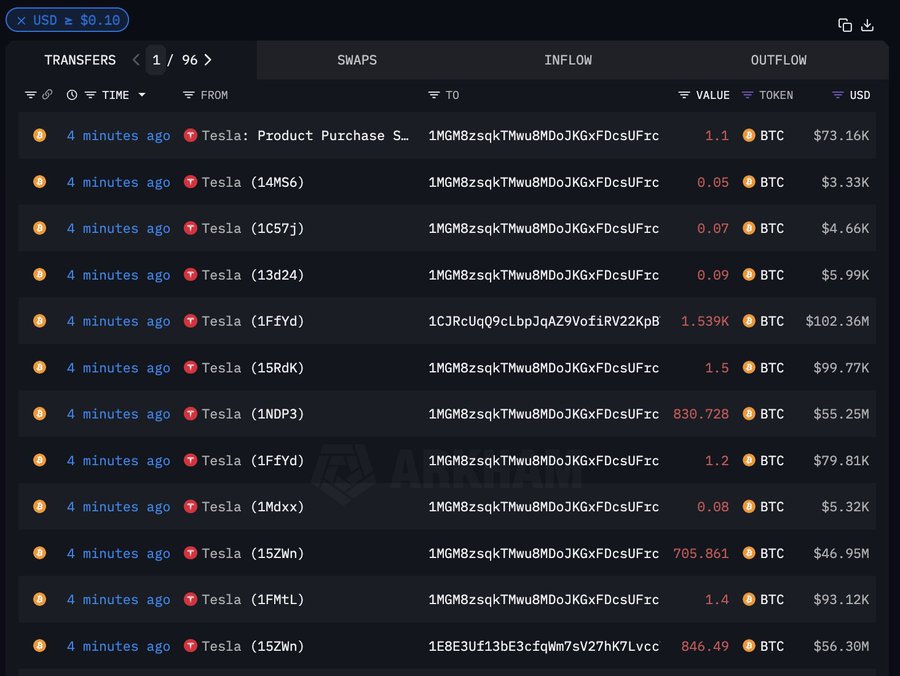This screenshot has width=900, height=676.
Task: Open the transaction filter options icon
Action: (x=30, y=95)
